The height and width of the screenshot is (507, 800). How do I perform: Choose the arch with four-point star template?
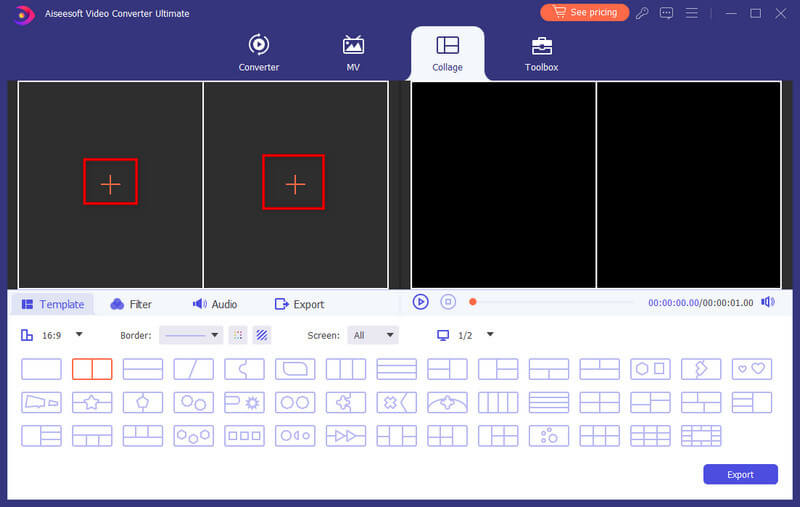(447, 402)
